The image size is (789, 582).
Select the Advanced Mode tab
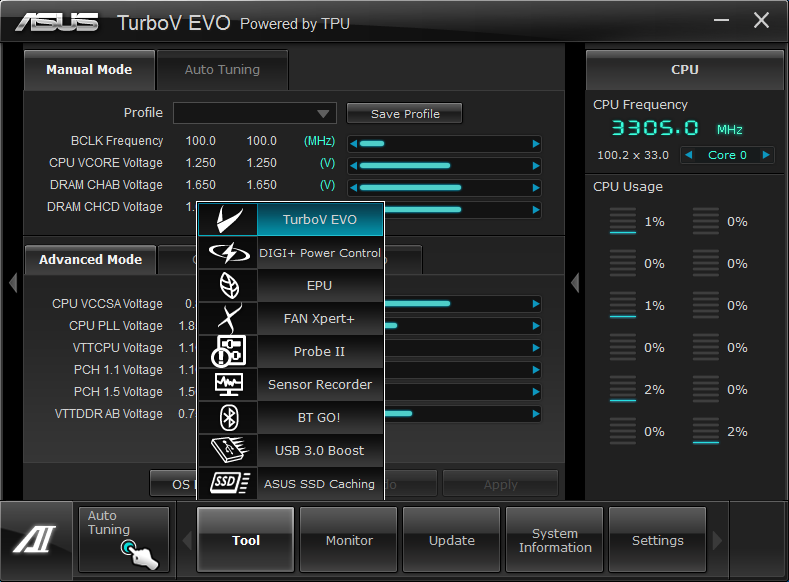[x=90, y=260]
